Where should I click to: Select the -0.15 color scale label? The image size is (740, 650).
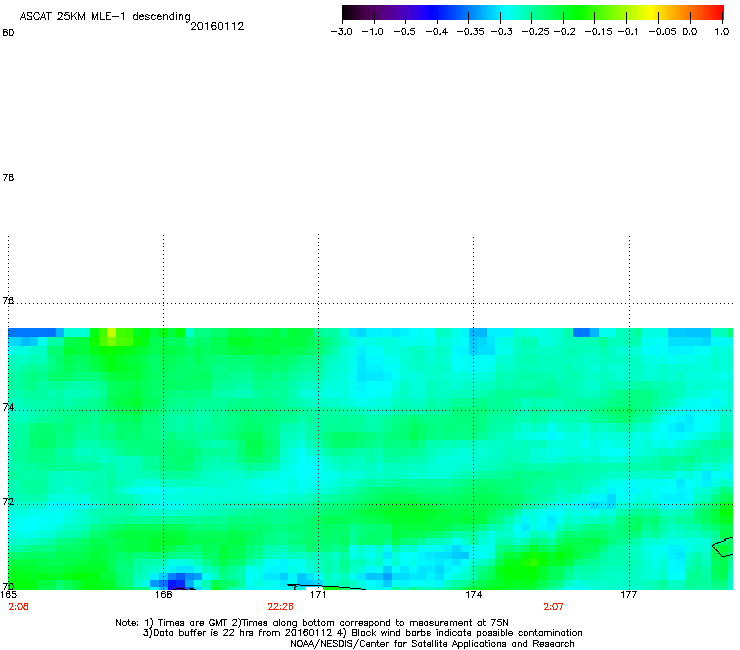[x=598, y=32]
